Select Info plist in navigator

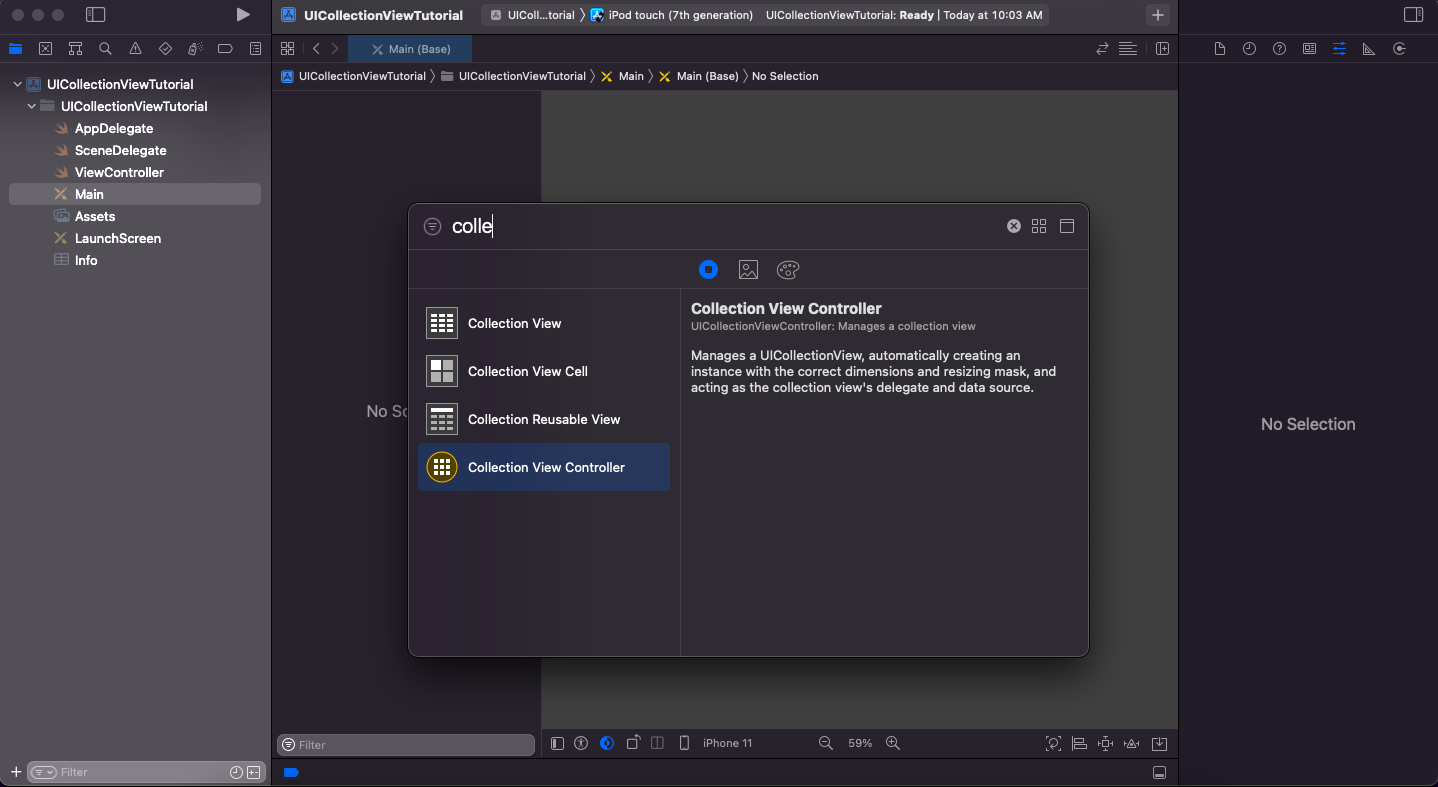point(86,260)
